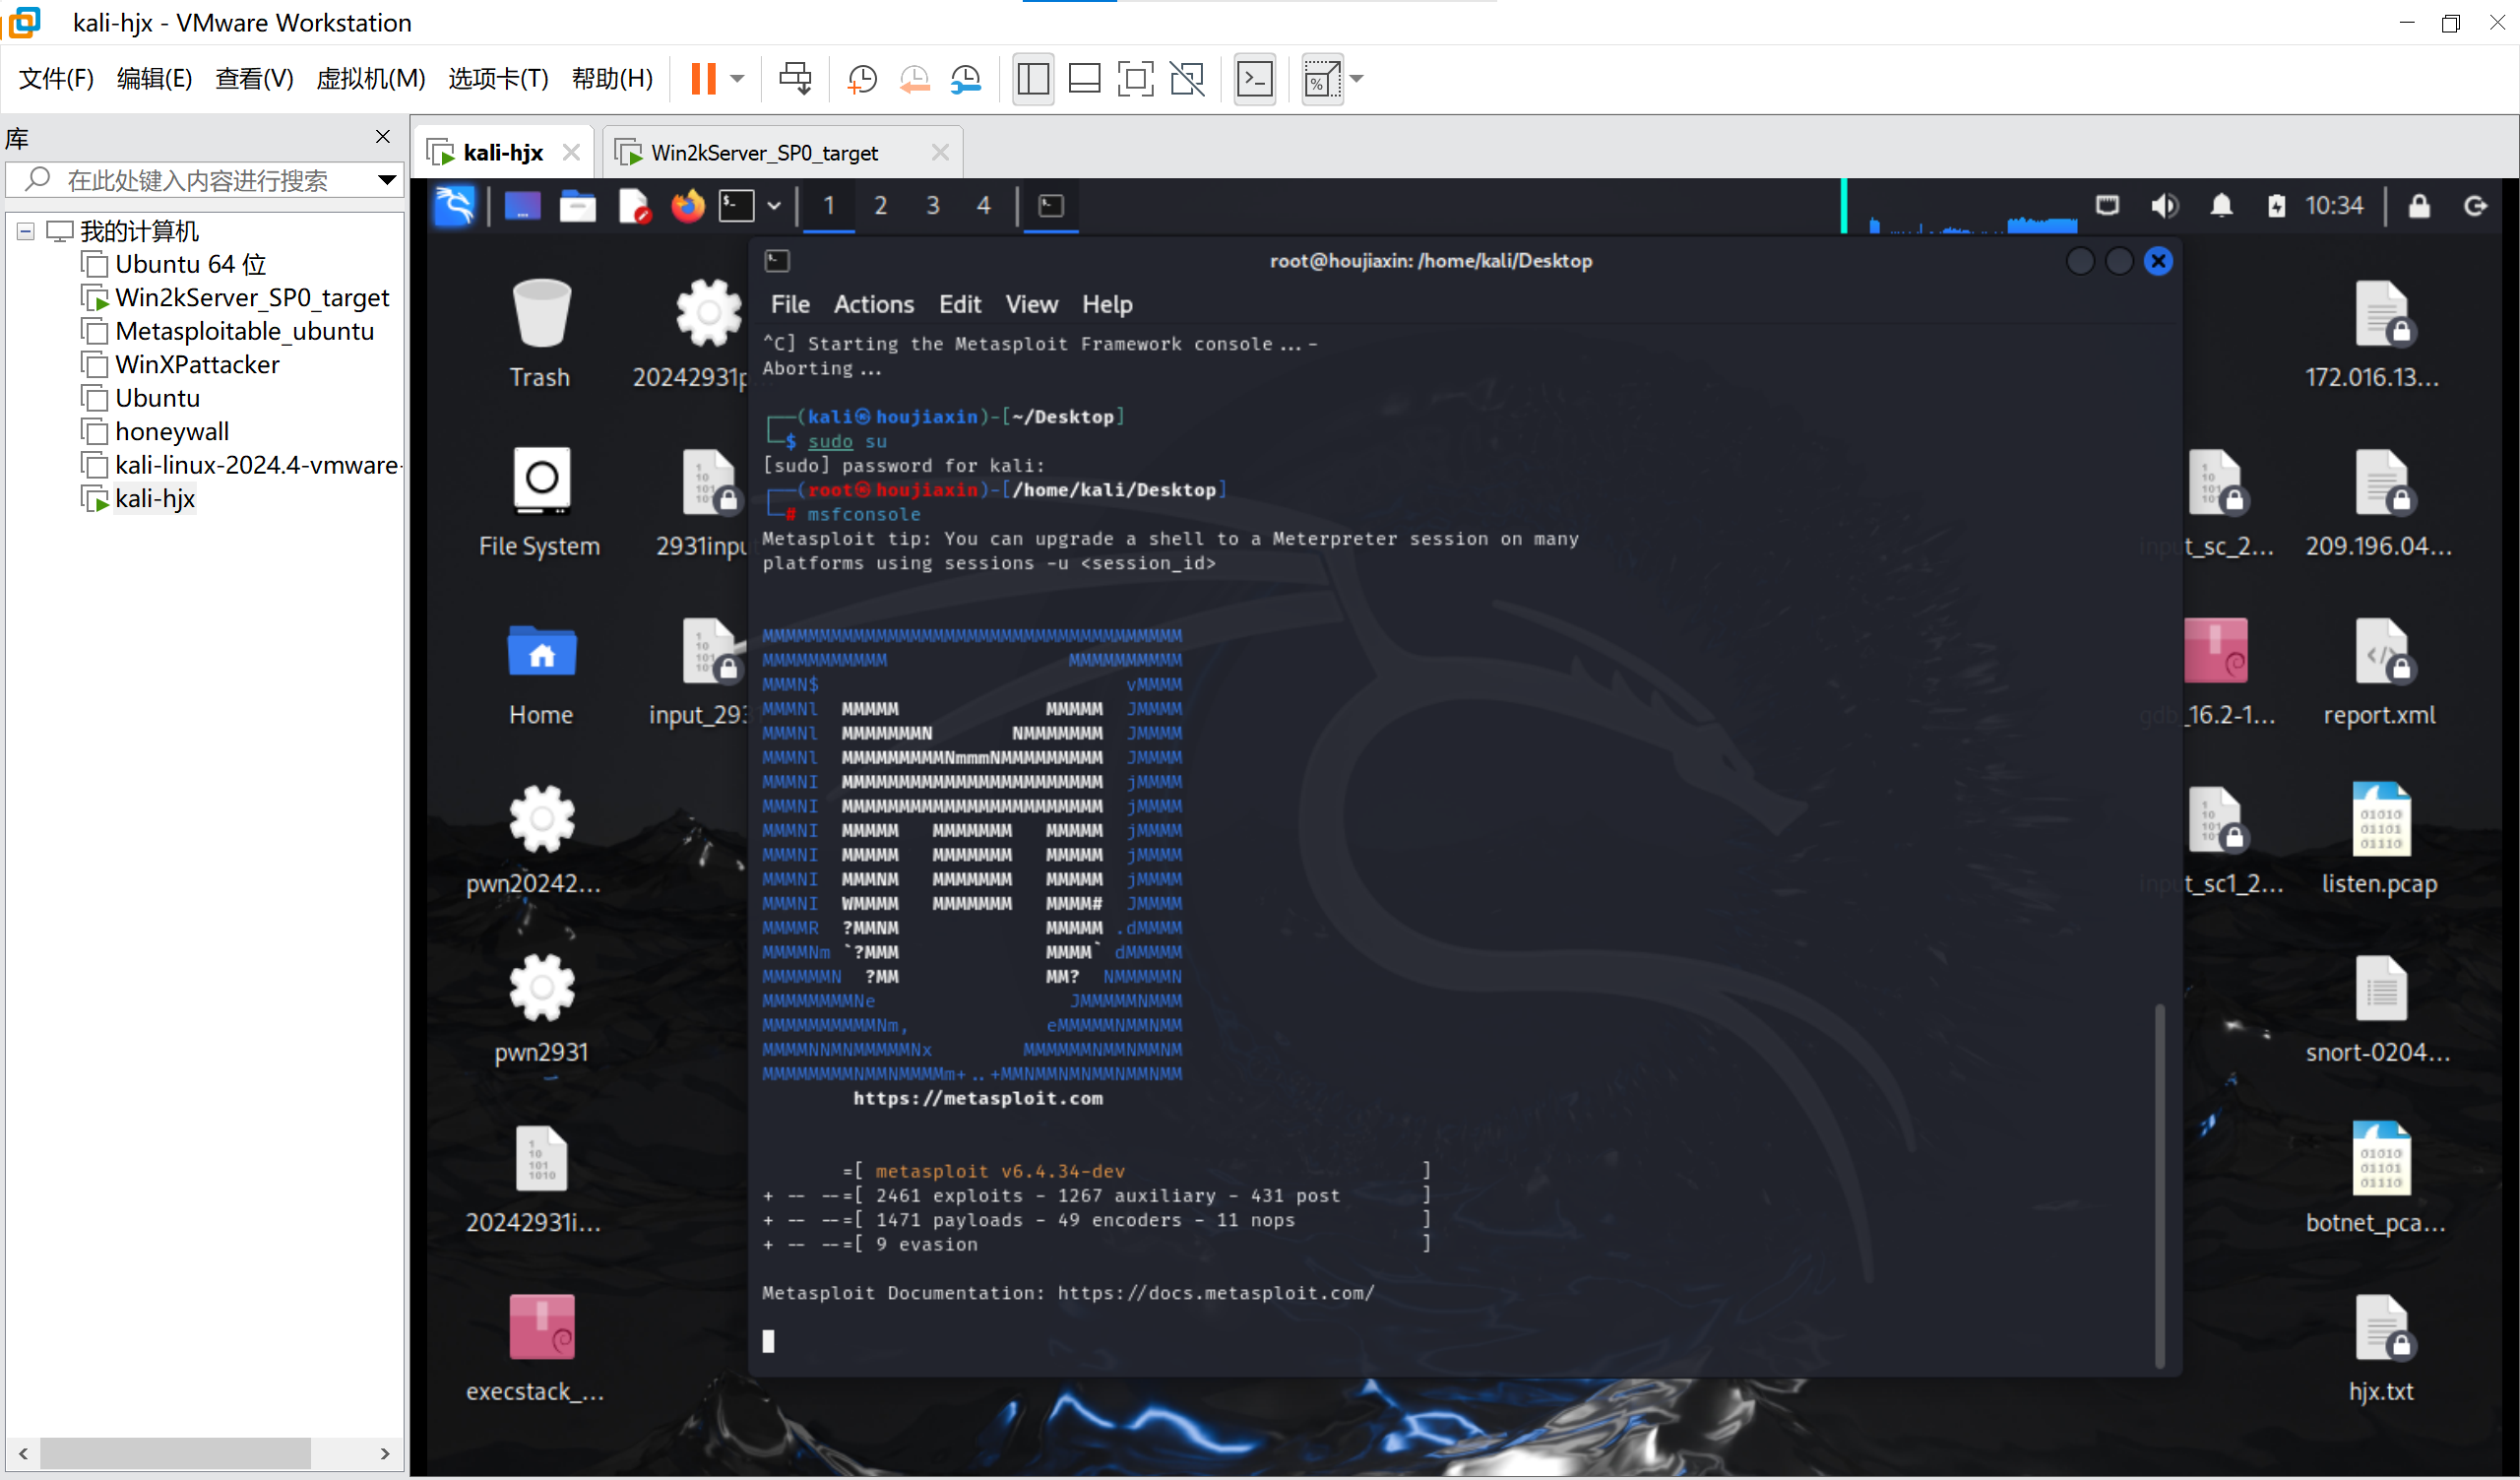Open the Kali applications menu icon

pos(455,206)
